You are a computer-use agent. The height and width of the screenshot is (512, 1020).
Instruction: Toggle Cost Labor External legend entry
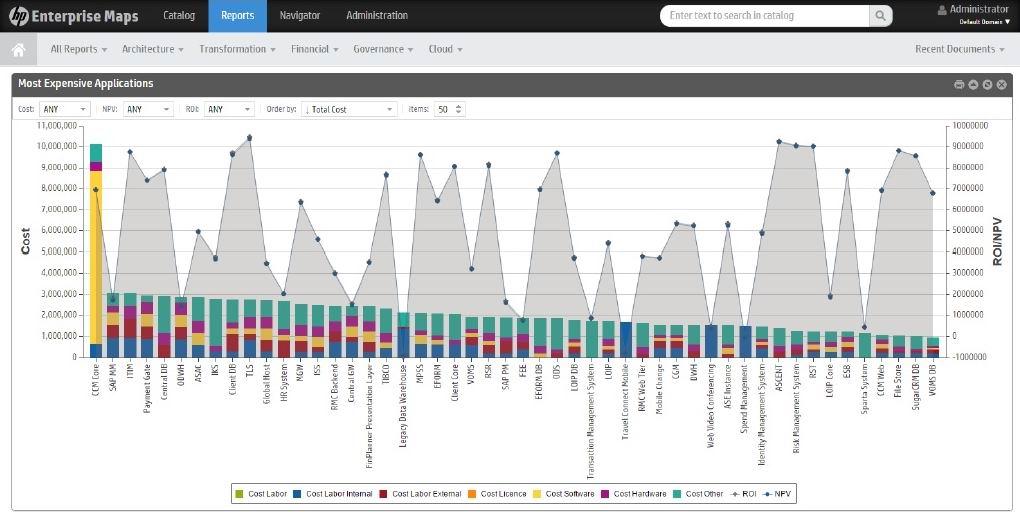[x=420, y=494]
